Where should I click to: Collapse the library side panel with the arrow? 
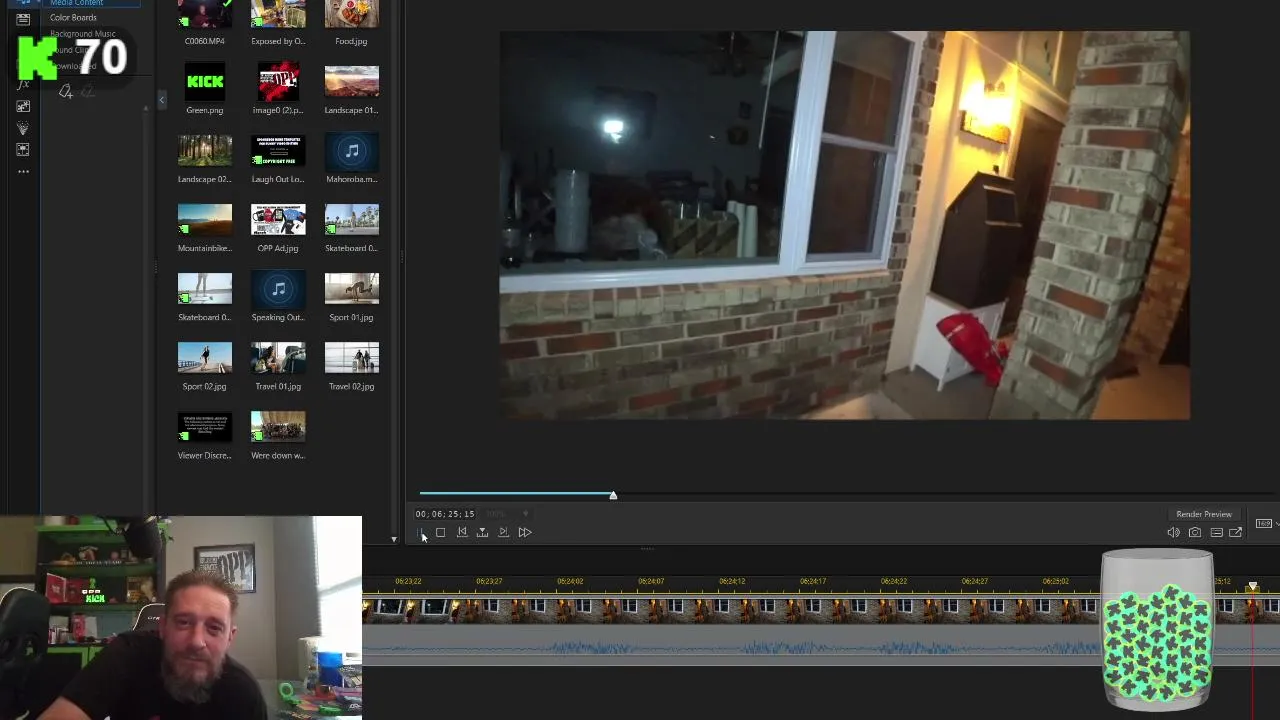pos(162,99)
